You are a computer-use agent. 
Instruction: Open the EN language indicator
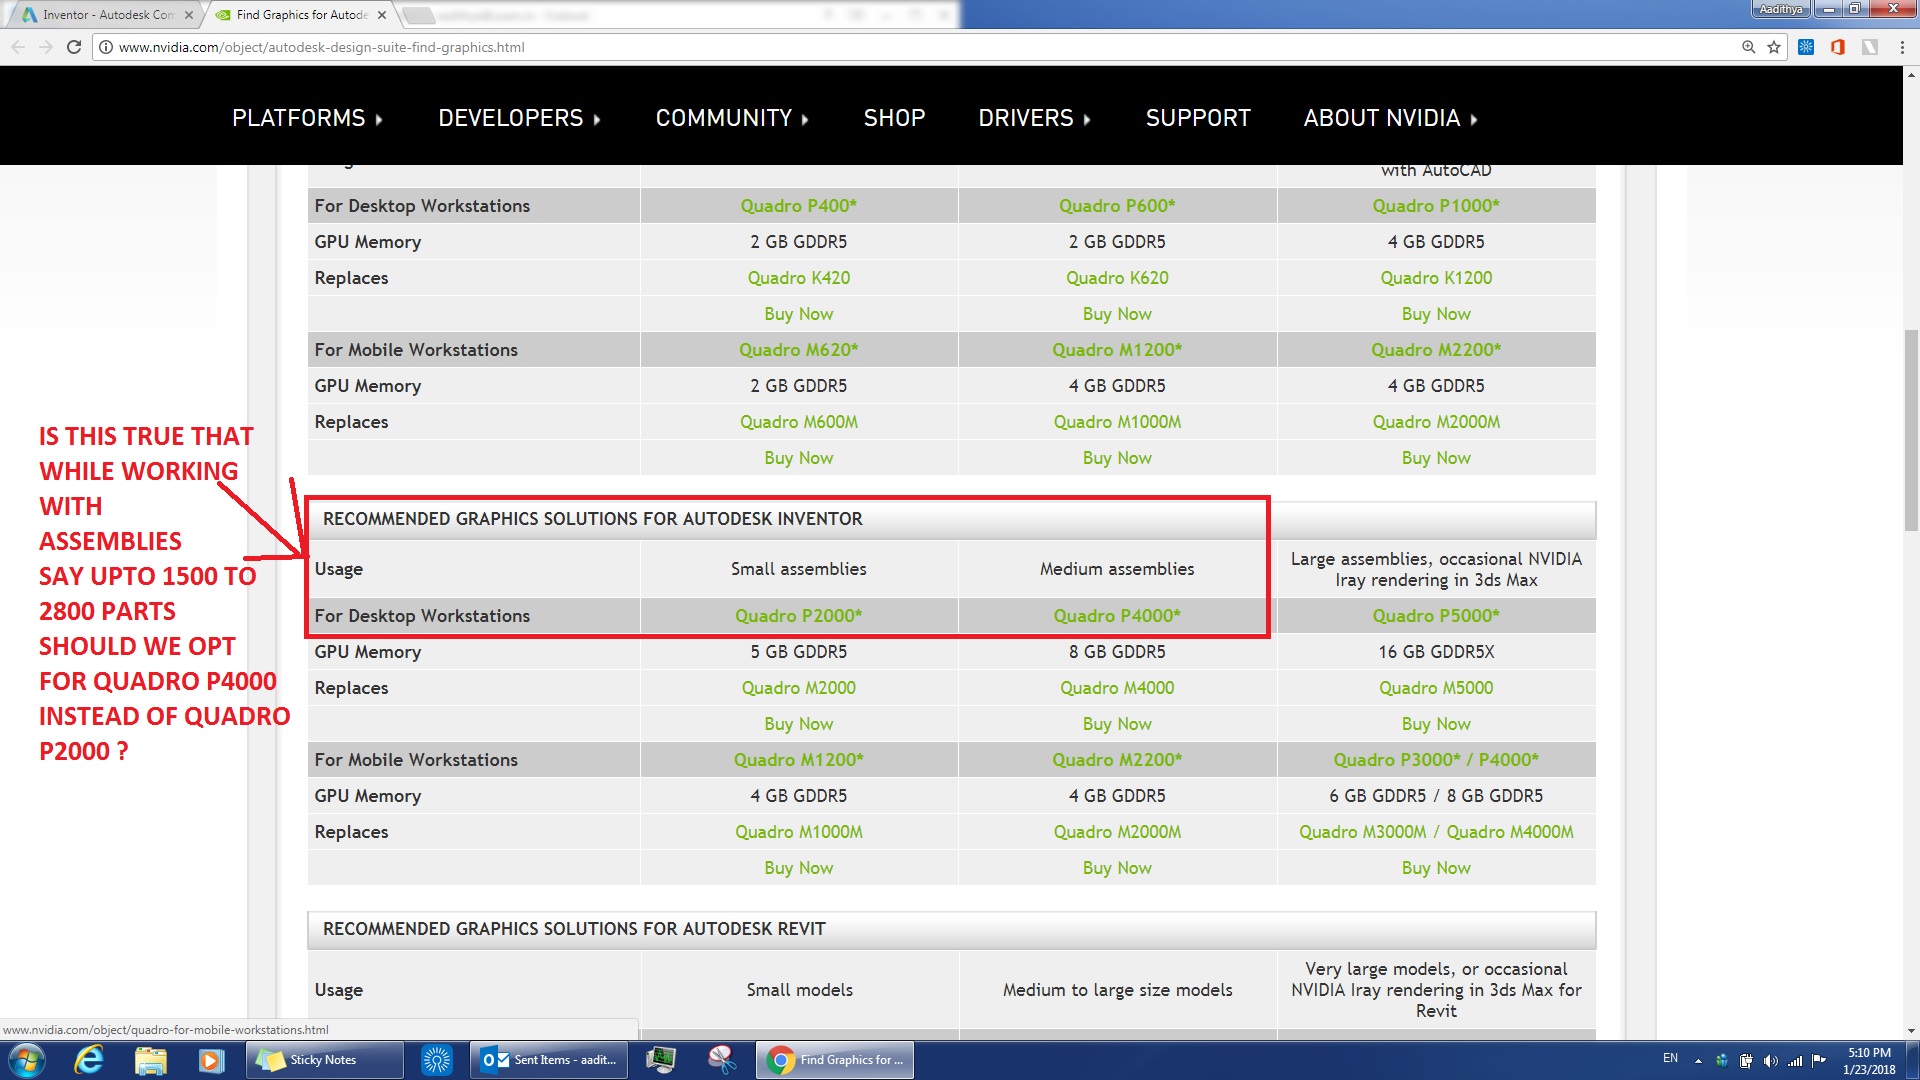[x=1670, y=1057]
